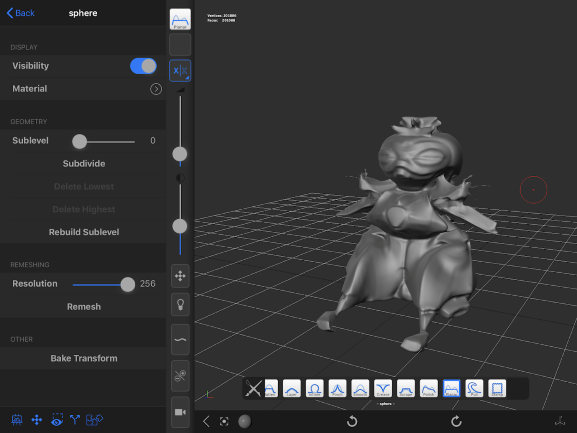Open the branching arrows tab icon
The image size is (577, 433).
click(75, 420)
